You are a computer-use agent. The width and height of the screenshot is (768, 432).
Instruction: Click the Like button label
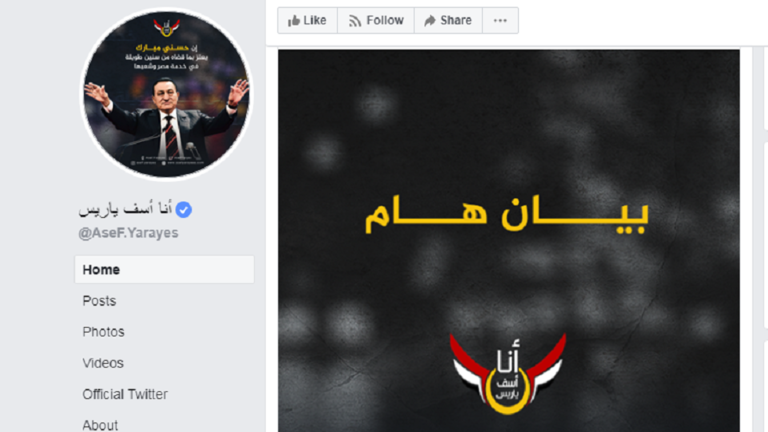[314, 21]
